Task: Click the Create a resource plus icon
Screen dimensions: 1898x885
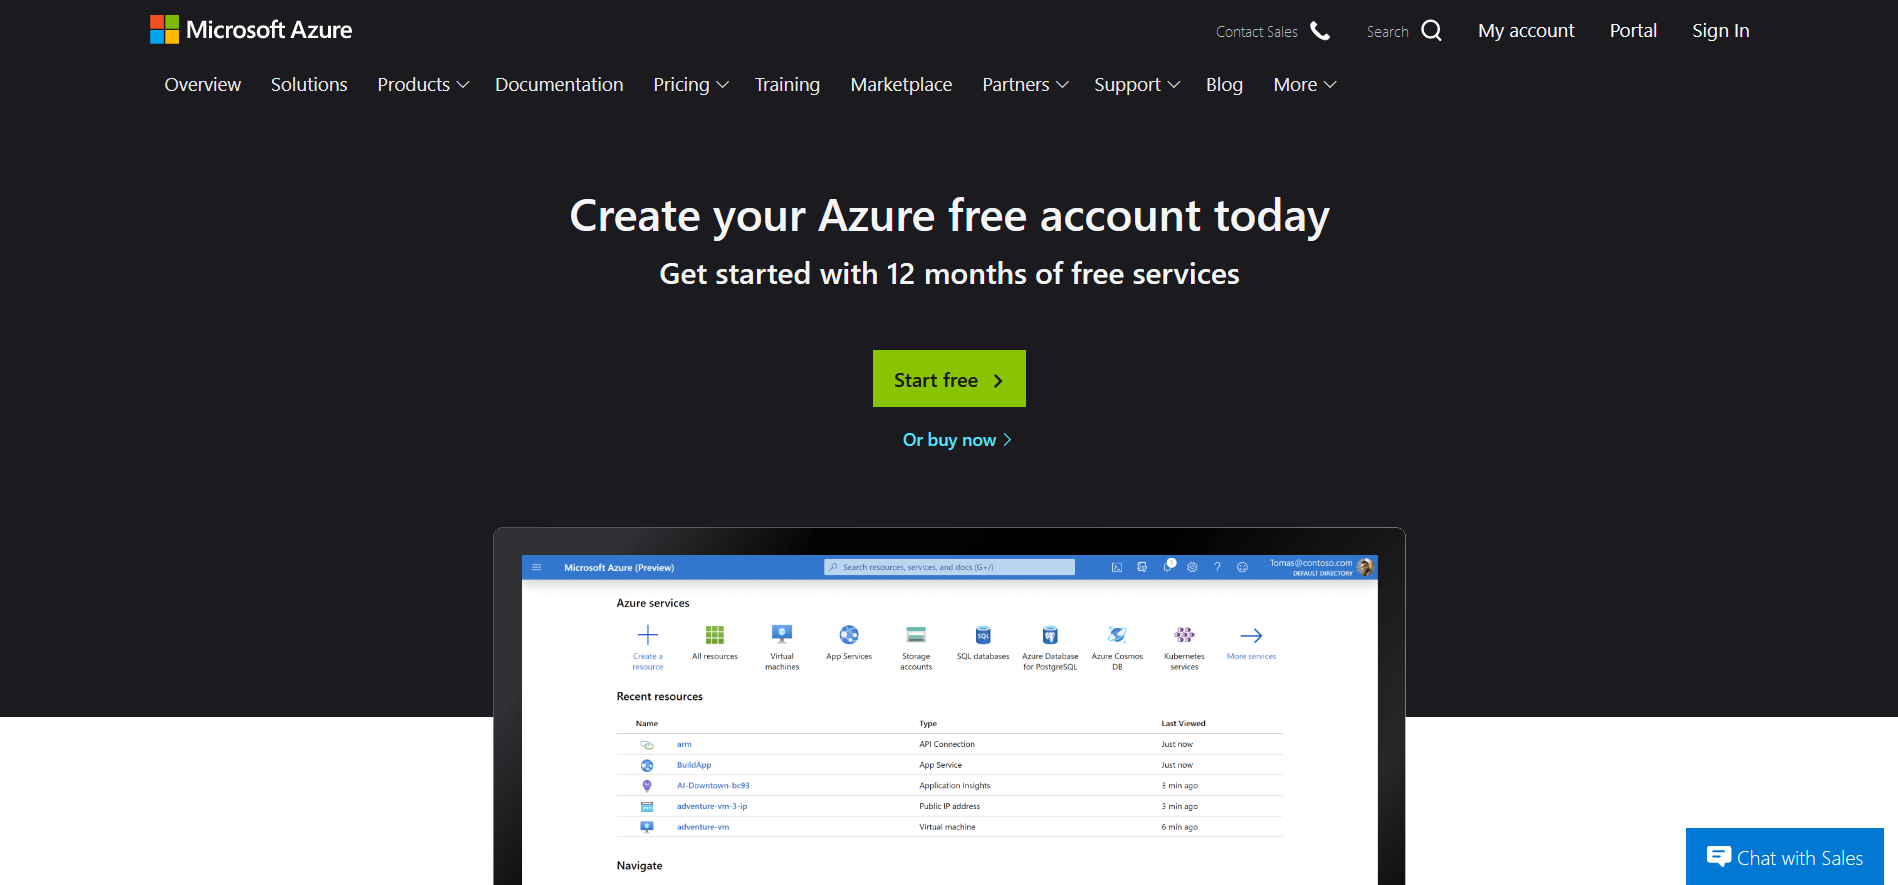Action: [x=648, y=635]
